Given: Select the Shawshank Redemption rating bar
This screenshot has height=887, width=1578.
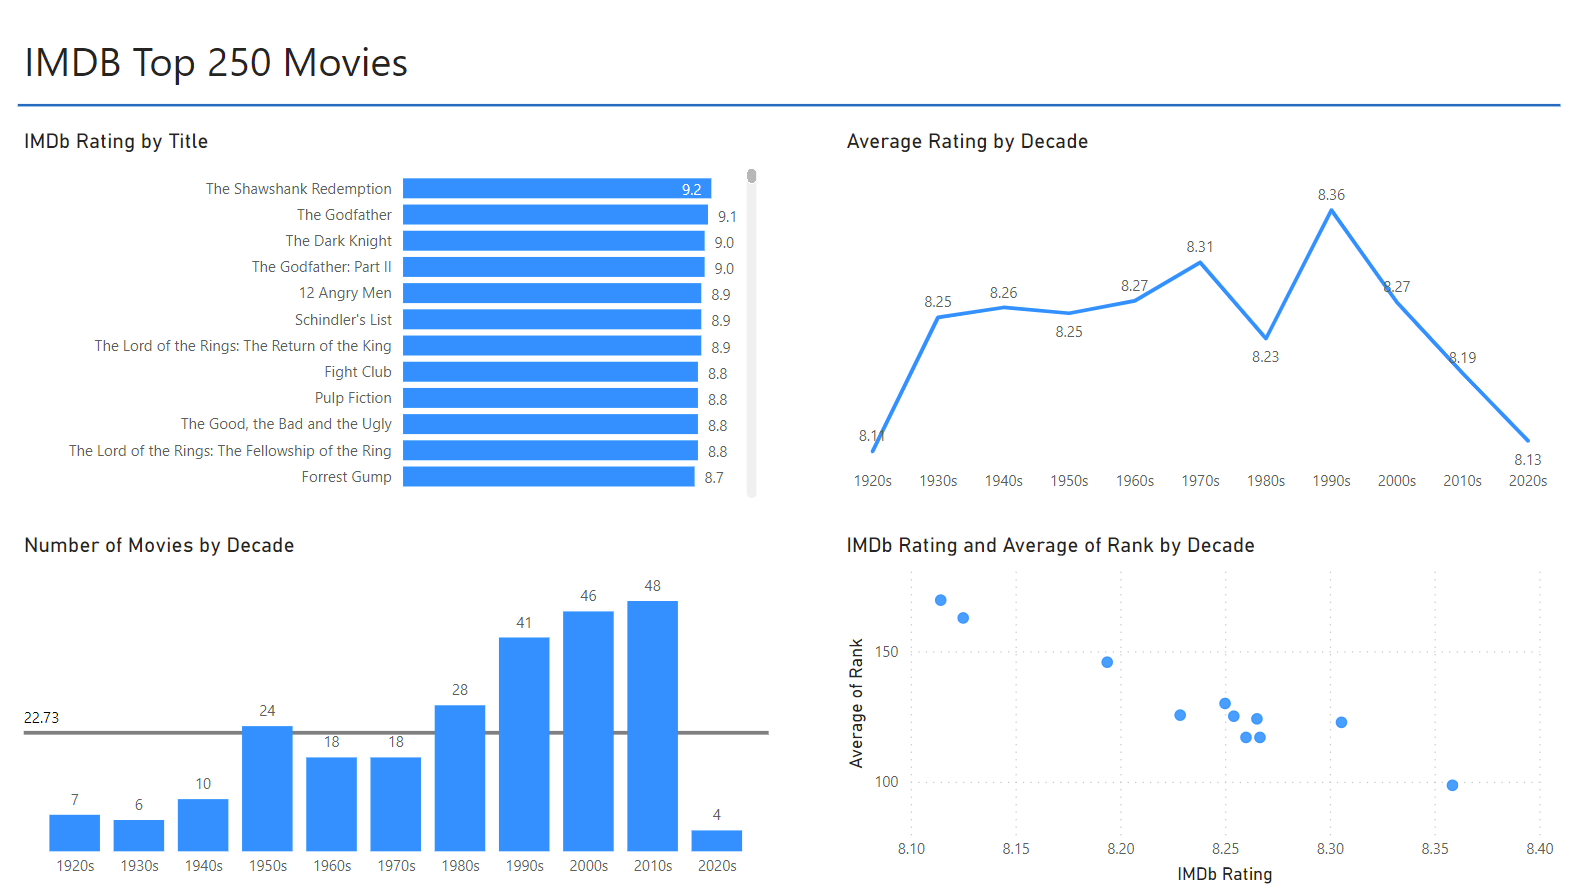Looking at the screenshot, I should point(557,189).
